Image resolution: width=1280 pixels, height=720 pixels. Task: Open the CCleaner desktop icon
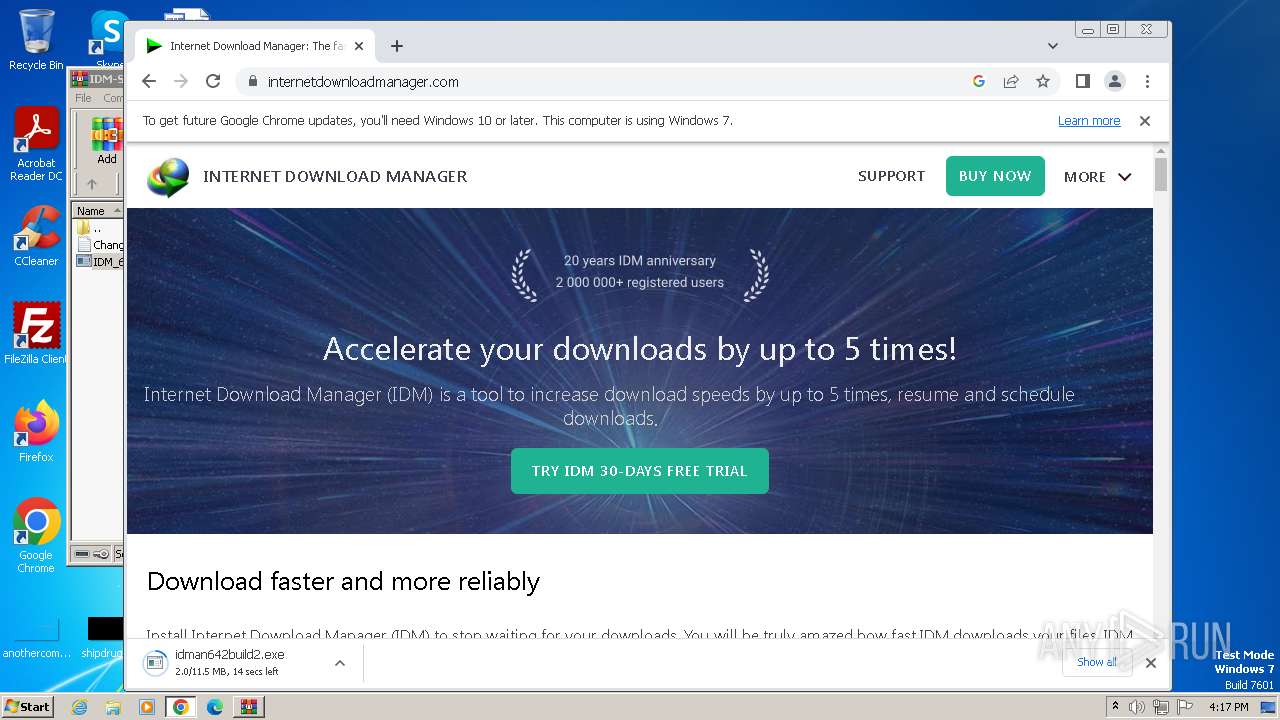36,236
